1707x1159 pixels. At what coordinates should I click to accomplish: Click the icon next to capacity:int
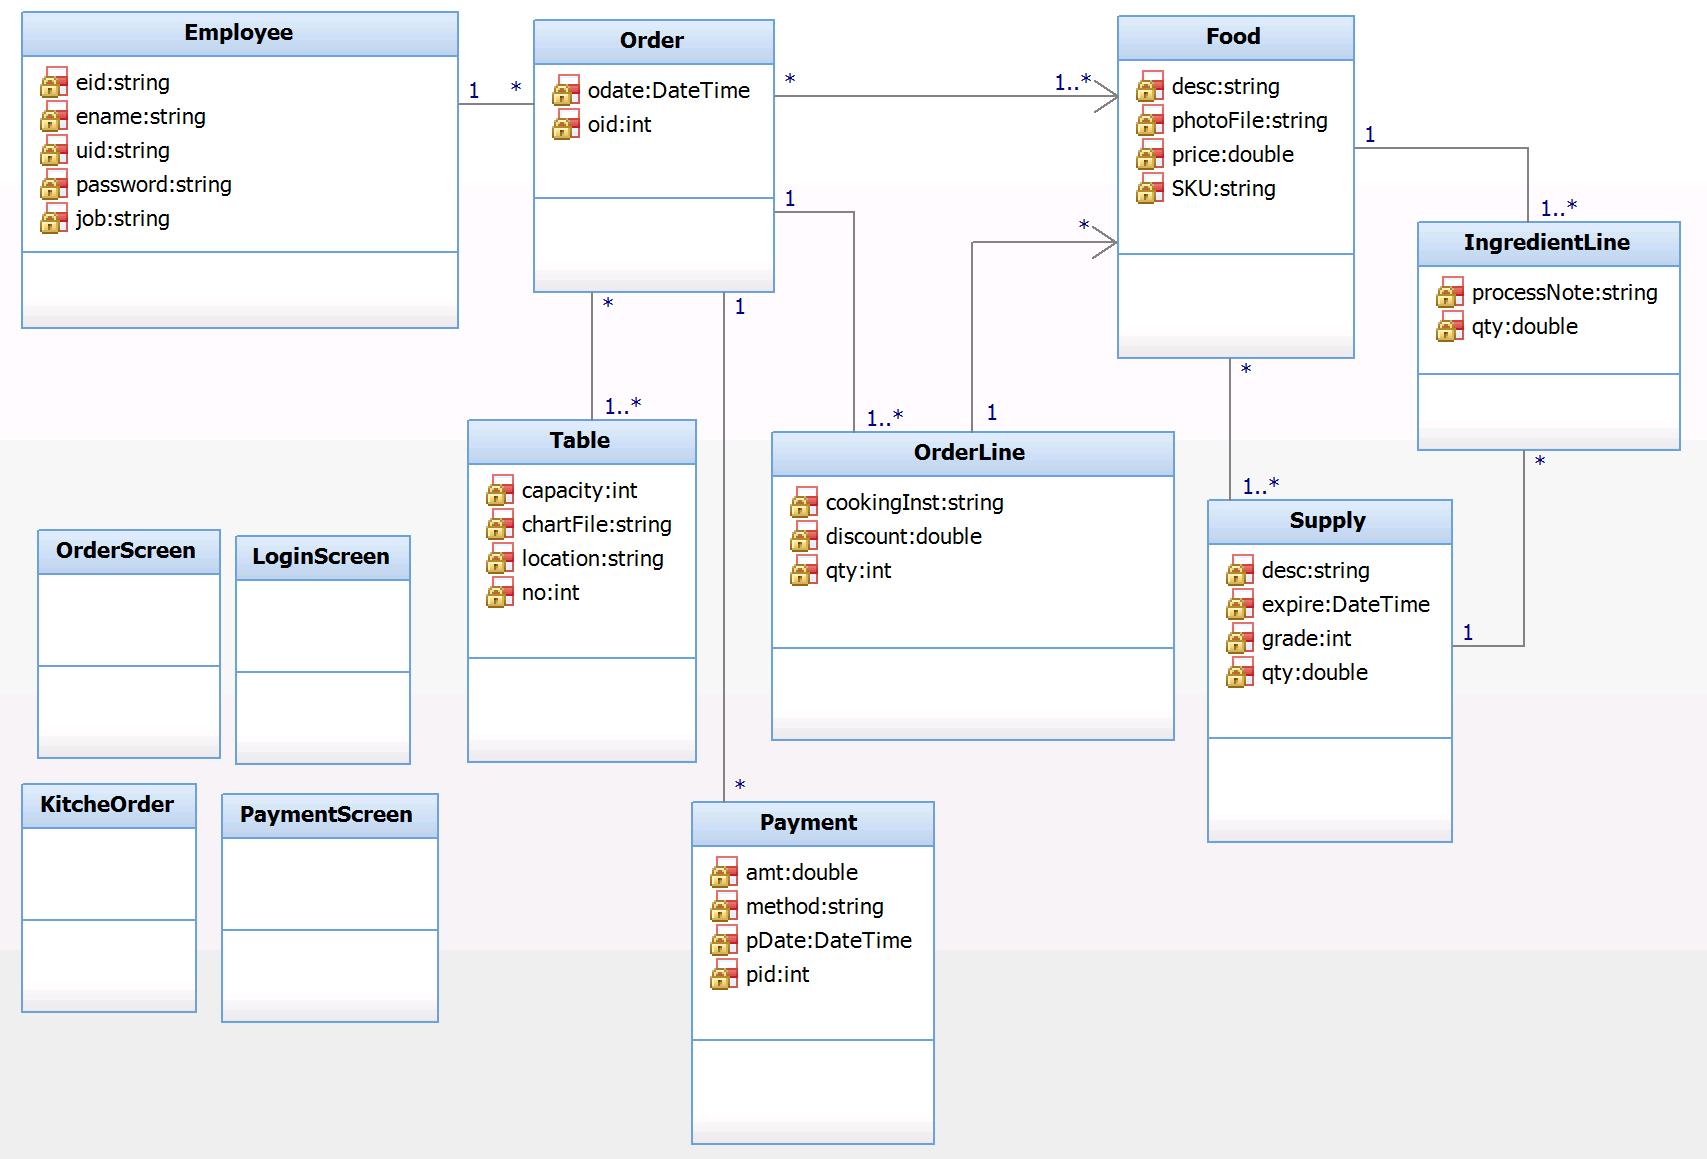pos(500,491)
